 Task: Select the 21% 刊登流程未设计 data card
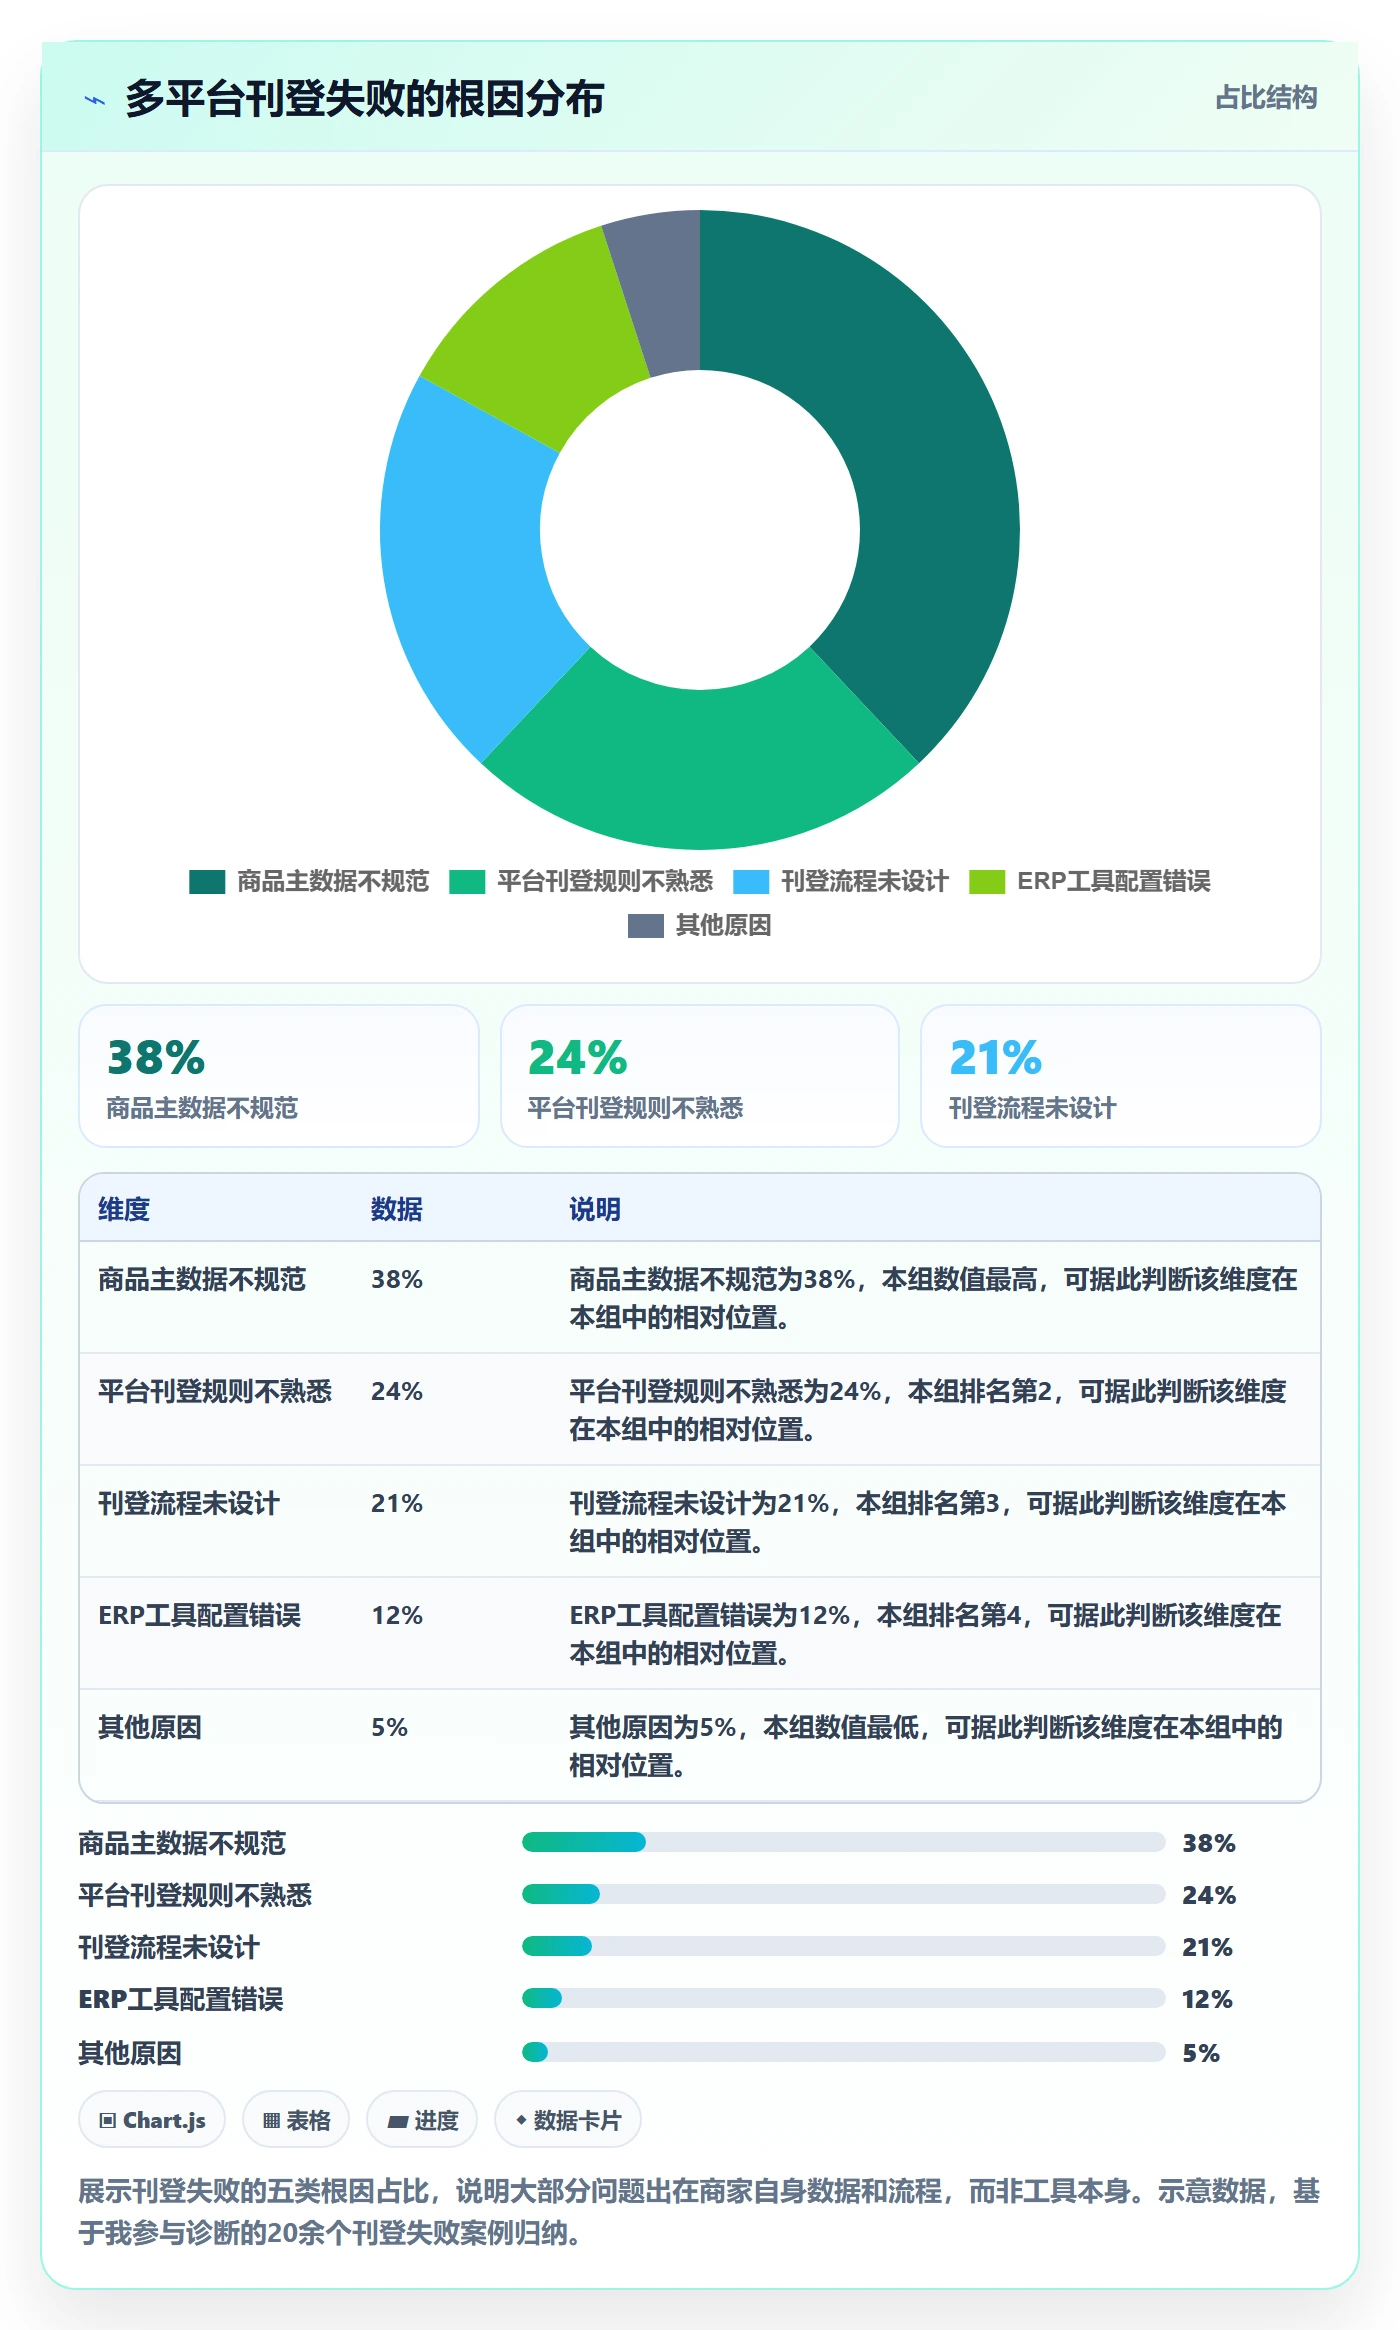coord(1121,1076)
